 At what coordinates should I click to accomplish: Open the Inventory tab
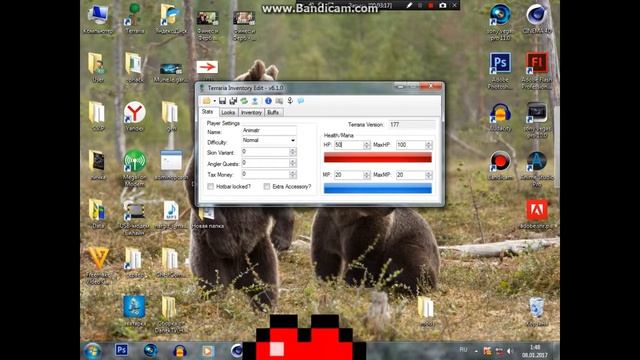[251, 112]
